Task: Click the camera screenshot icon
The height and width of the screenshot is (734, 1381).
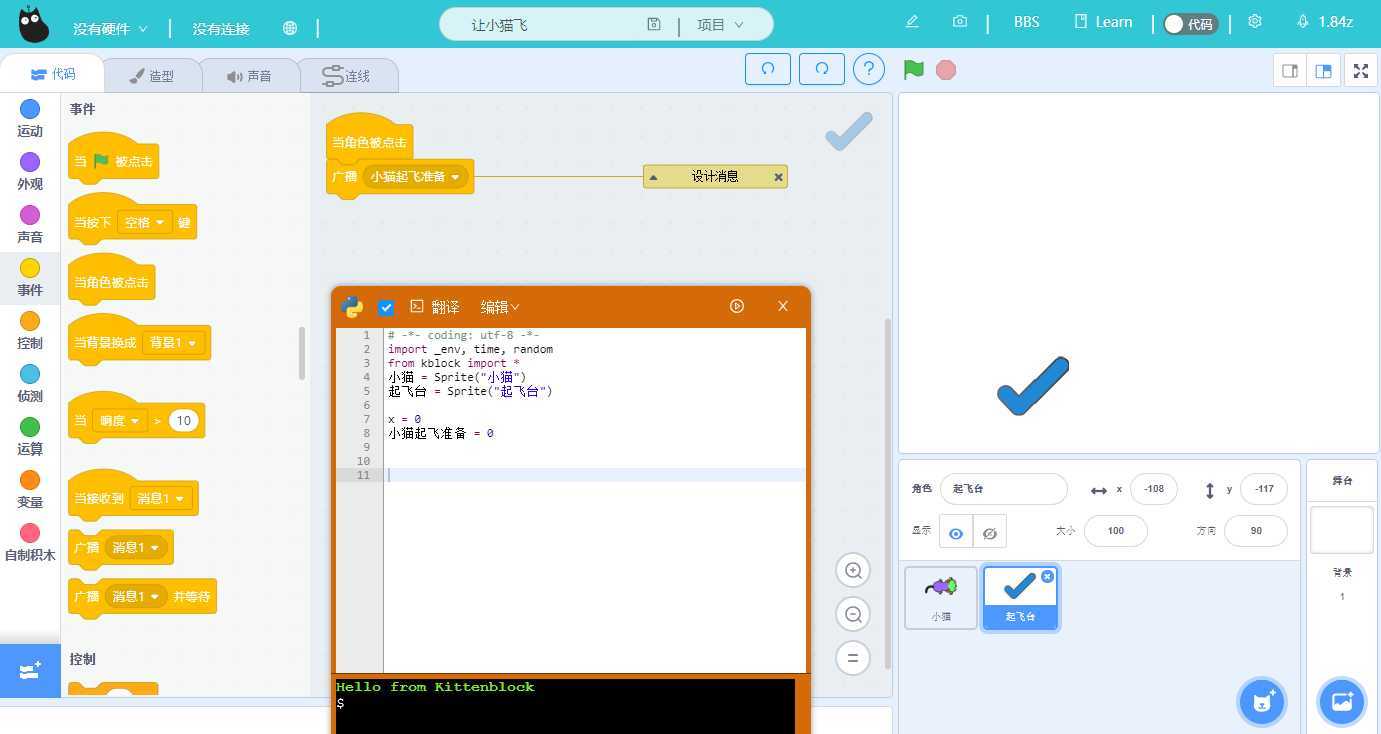Action: click(x=960, y=21)
